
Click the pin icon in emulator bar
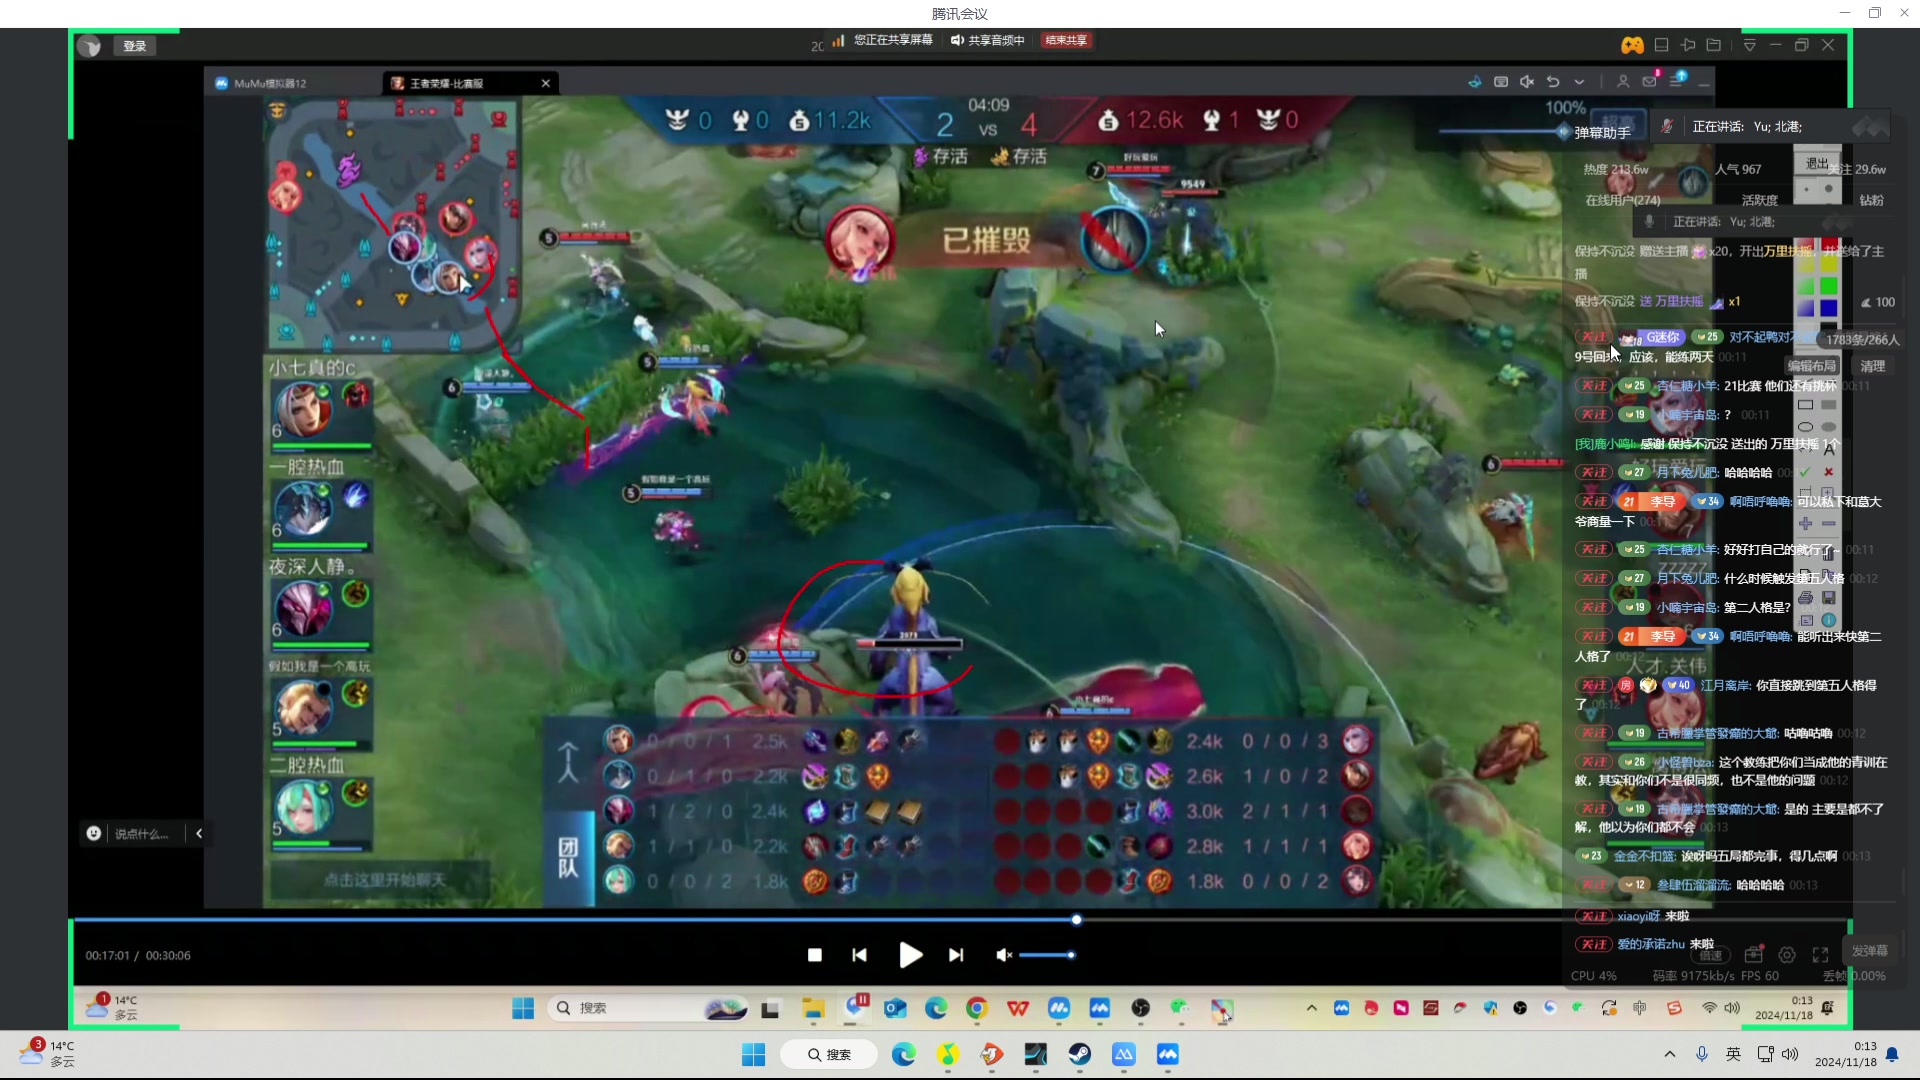pos(1688,45)
